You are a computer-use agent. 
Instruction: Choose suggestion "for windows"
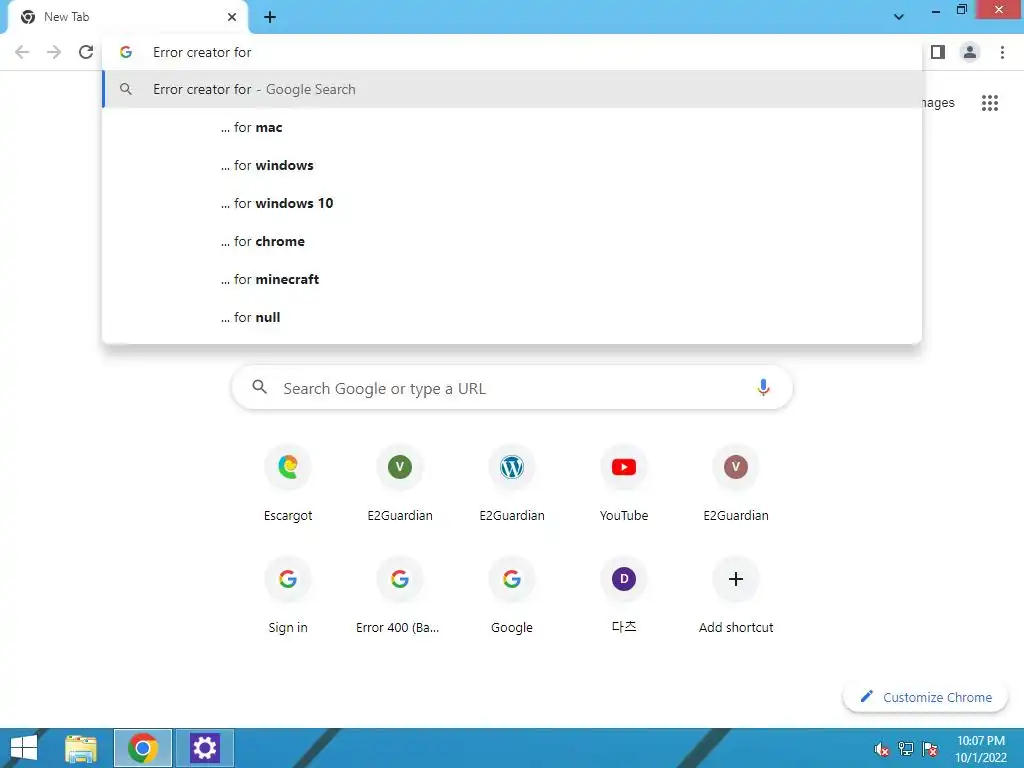(512, 165)
